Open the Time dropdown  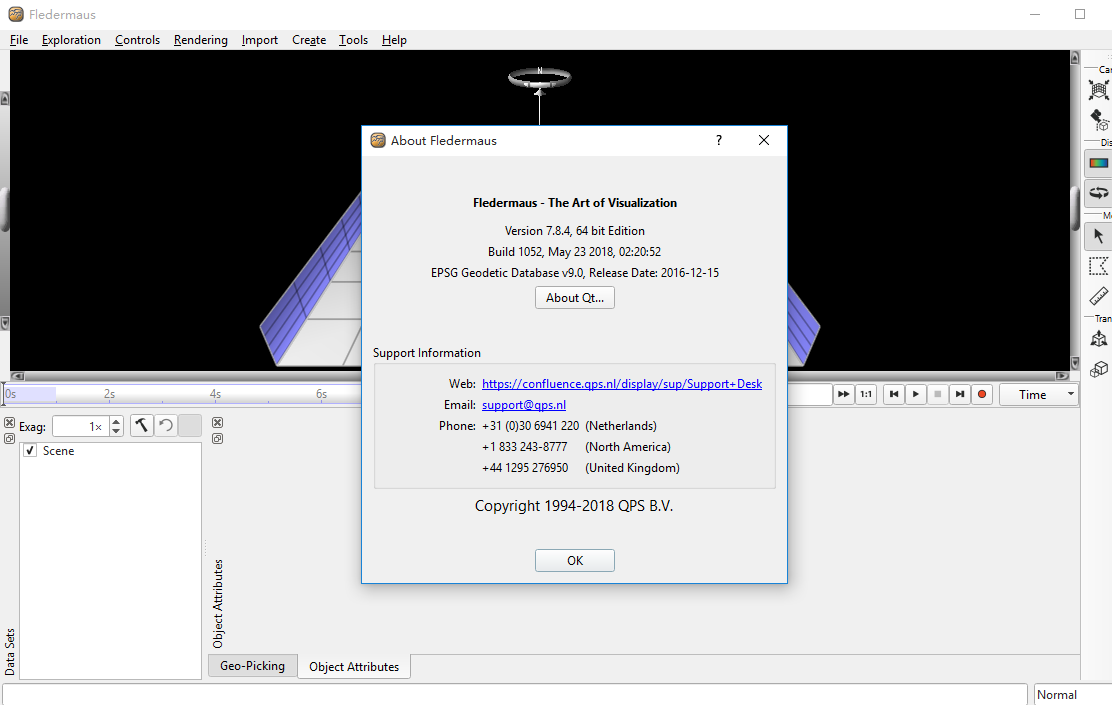1038,395
